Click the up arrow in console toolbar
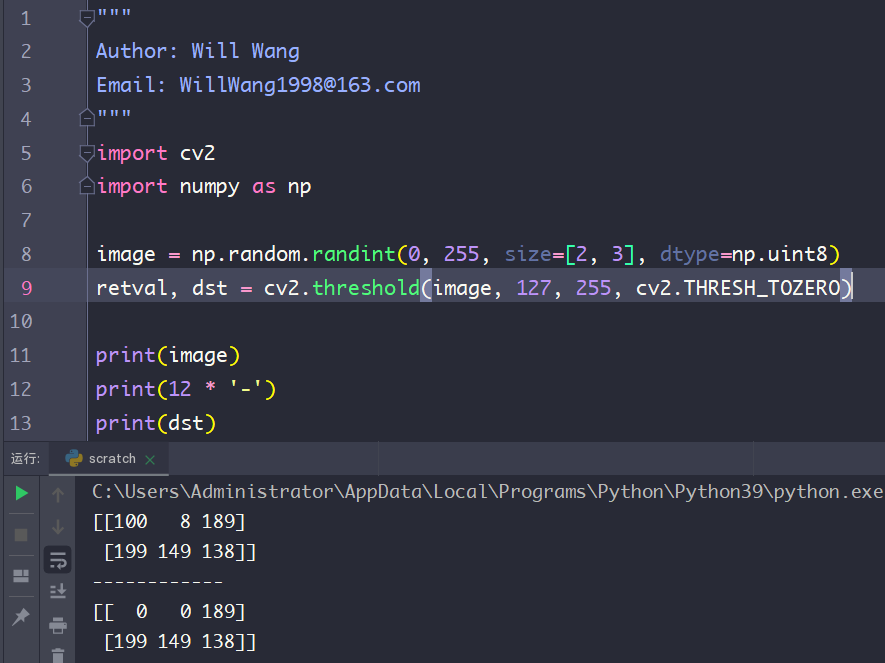885x663 pixels. click(58, 495)
